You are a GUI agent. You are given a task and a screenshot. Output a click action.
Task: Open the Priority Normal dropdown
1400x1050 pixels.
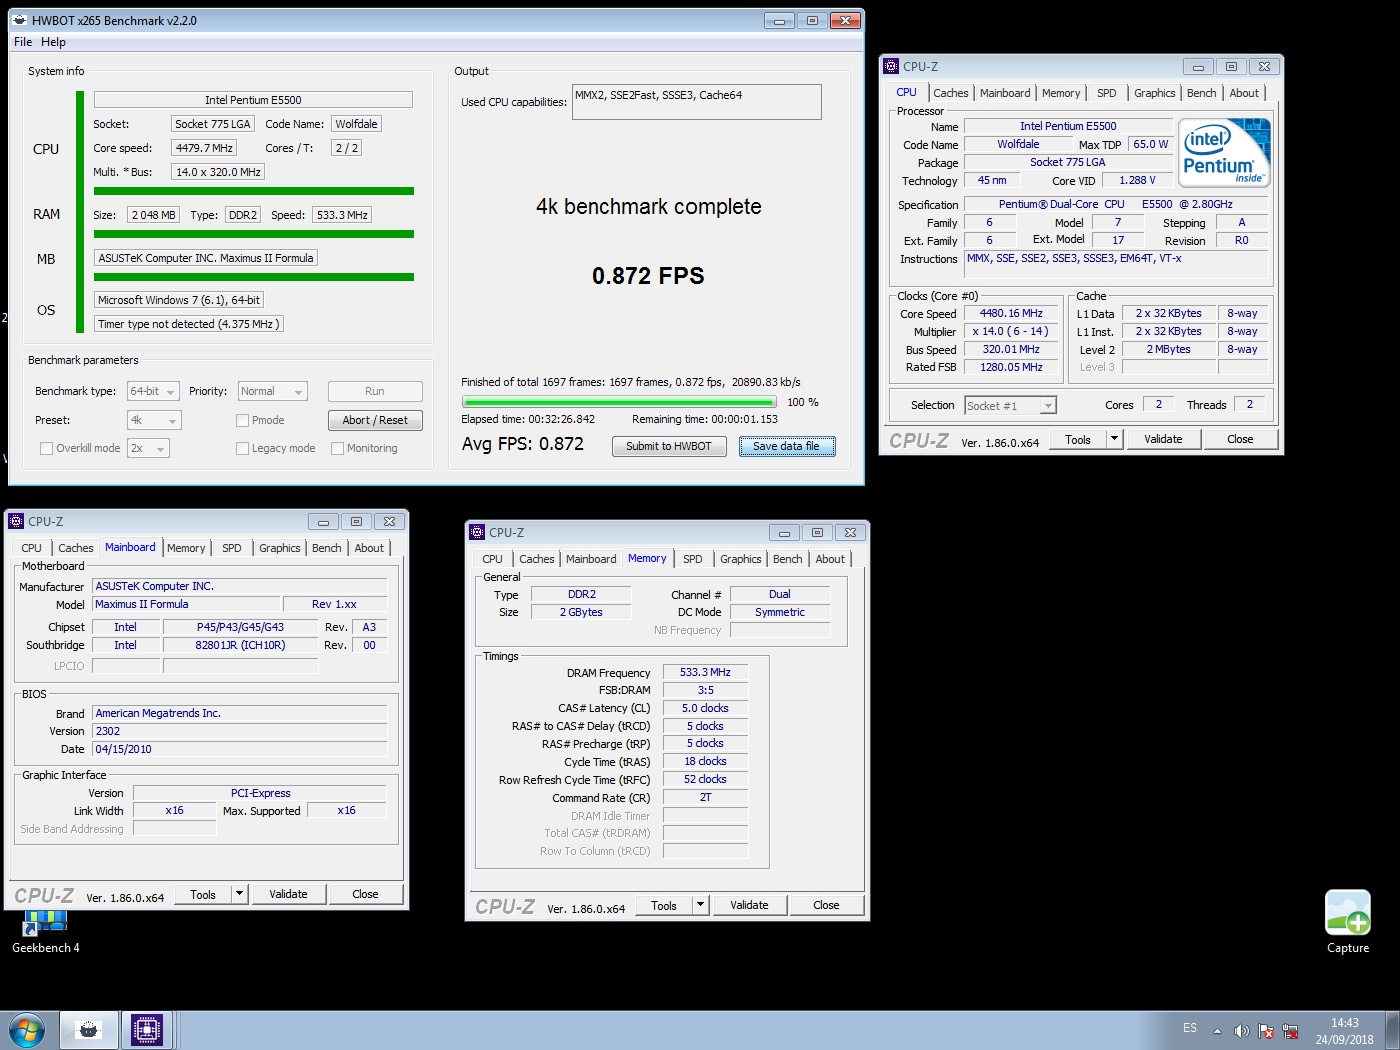point(272,392)
